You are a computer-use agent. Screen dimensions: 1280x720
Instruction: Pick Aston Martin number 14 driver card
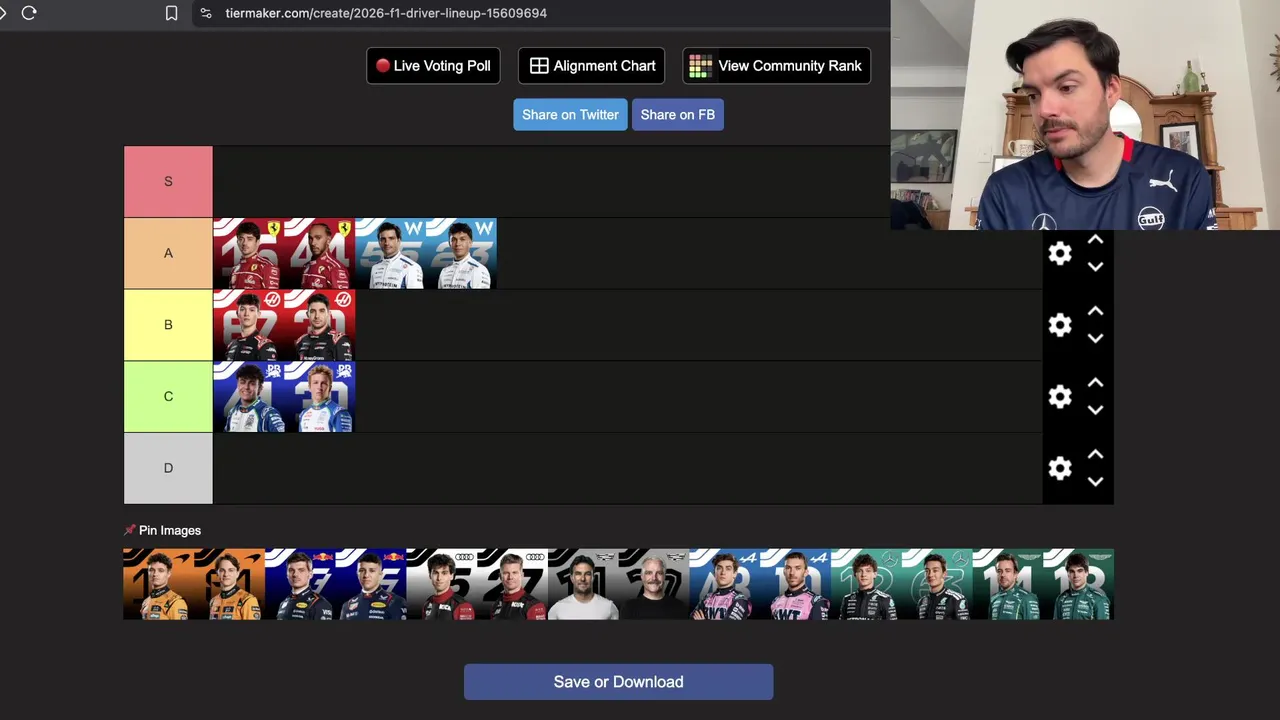pyautogui.click(x=1007, y=584)
